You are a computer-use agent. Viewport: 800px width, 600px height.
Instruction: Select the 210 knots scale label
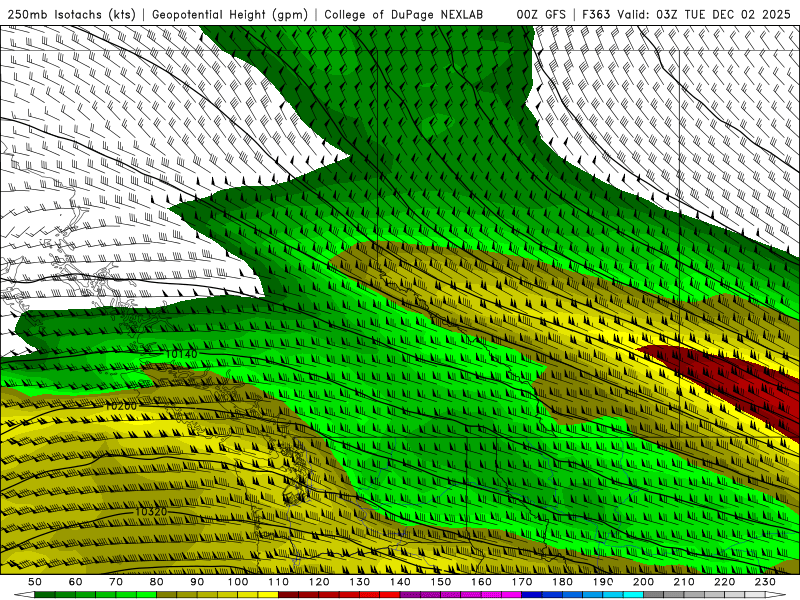pos(684,582)
